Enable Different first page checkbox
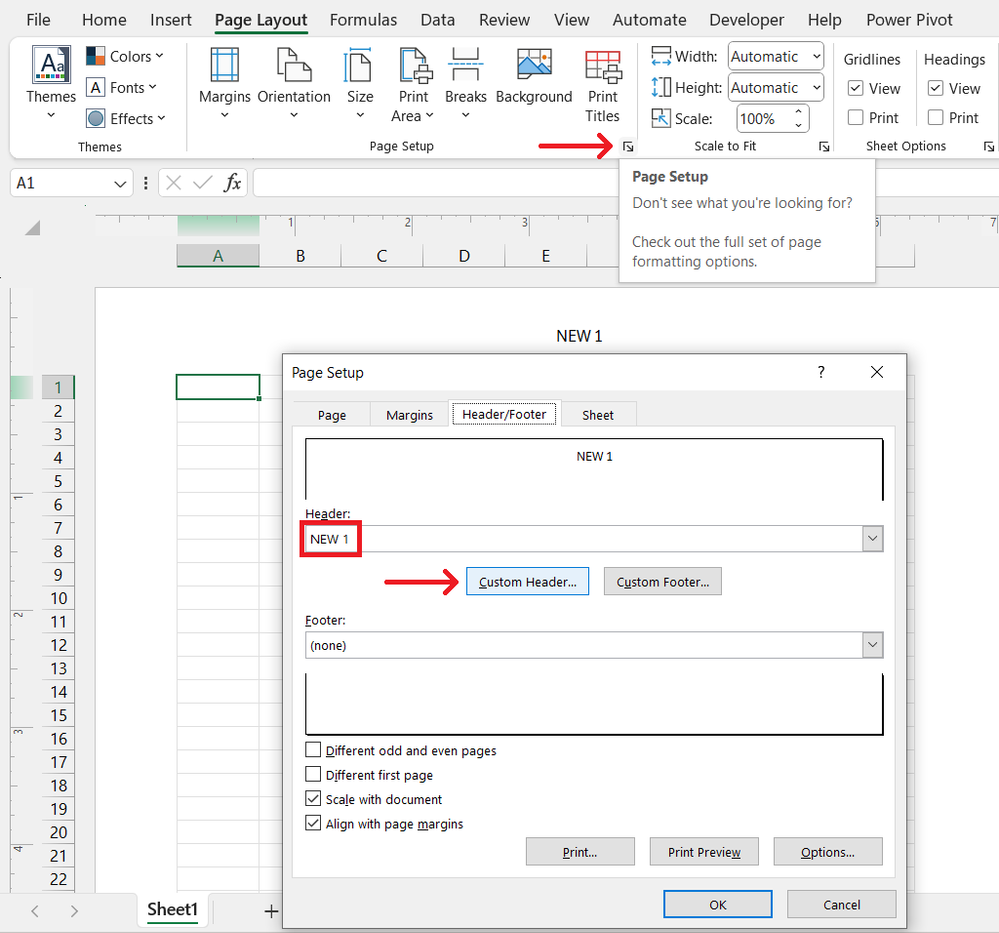 [313, 774]
